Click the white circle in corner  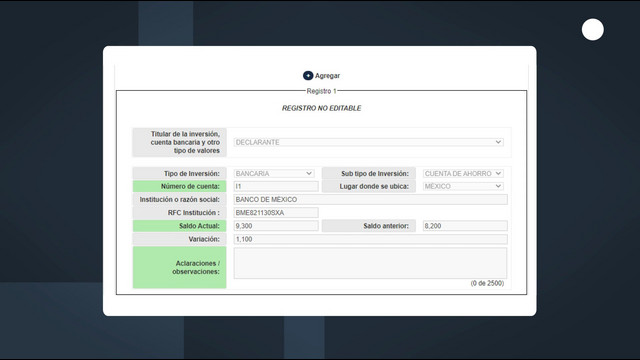(593, 29)
